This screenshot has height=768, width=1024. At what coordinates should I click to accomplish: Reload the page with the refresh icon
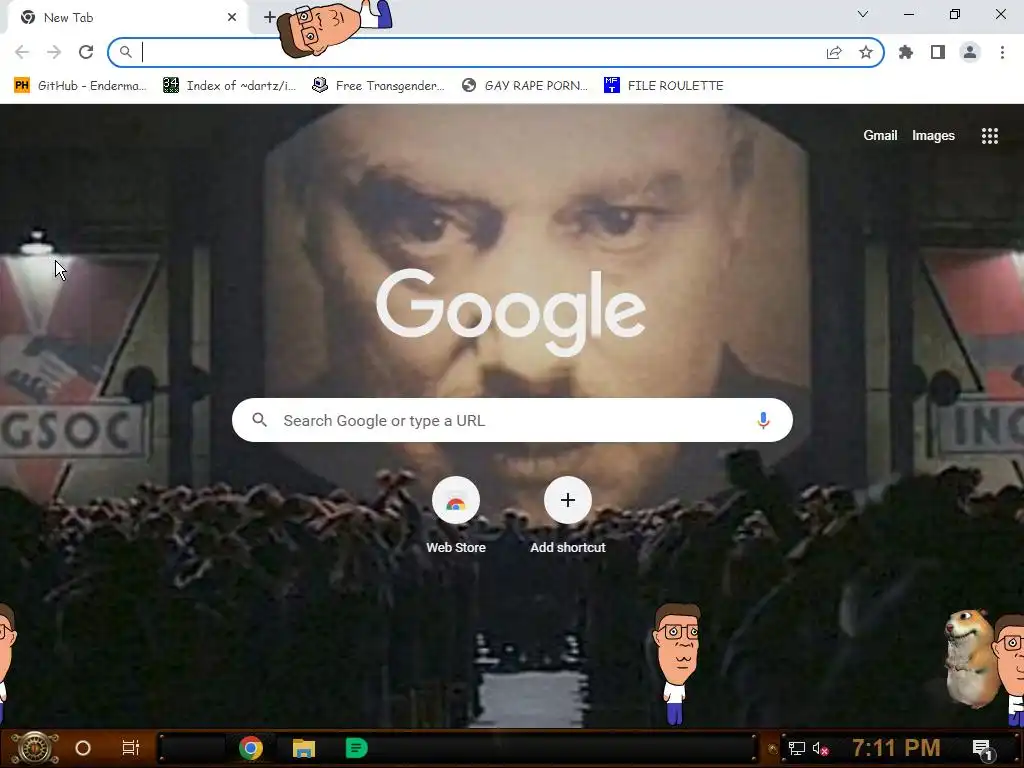click(x=86, y=52)
